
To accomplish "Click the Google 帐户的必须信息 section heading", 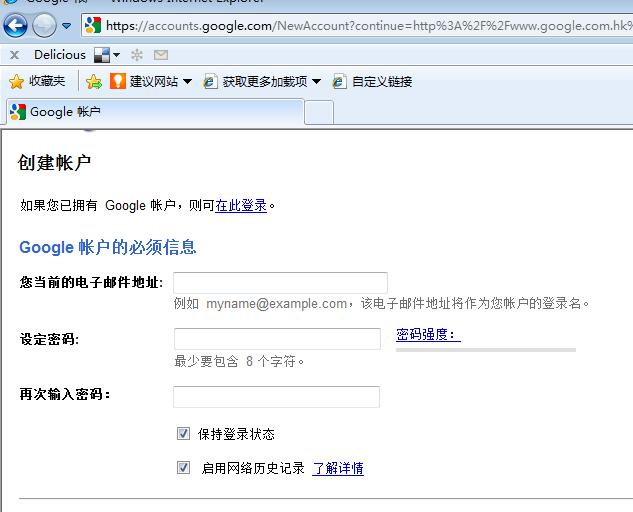I will (x=108, y=247).
